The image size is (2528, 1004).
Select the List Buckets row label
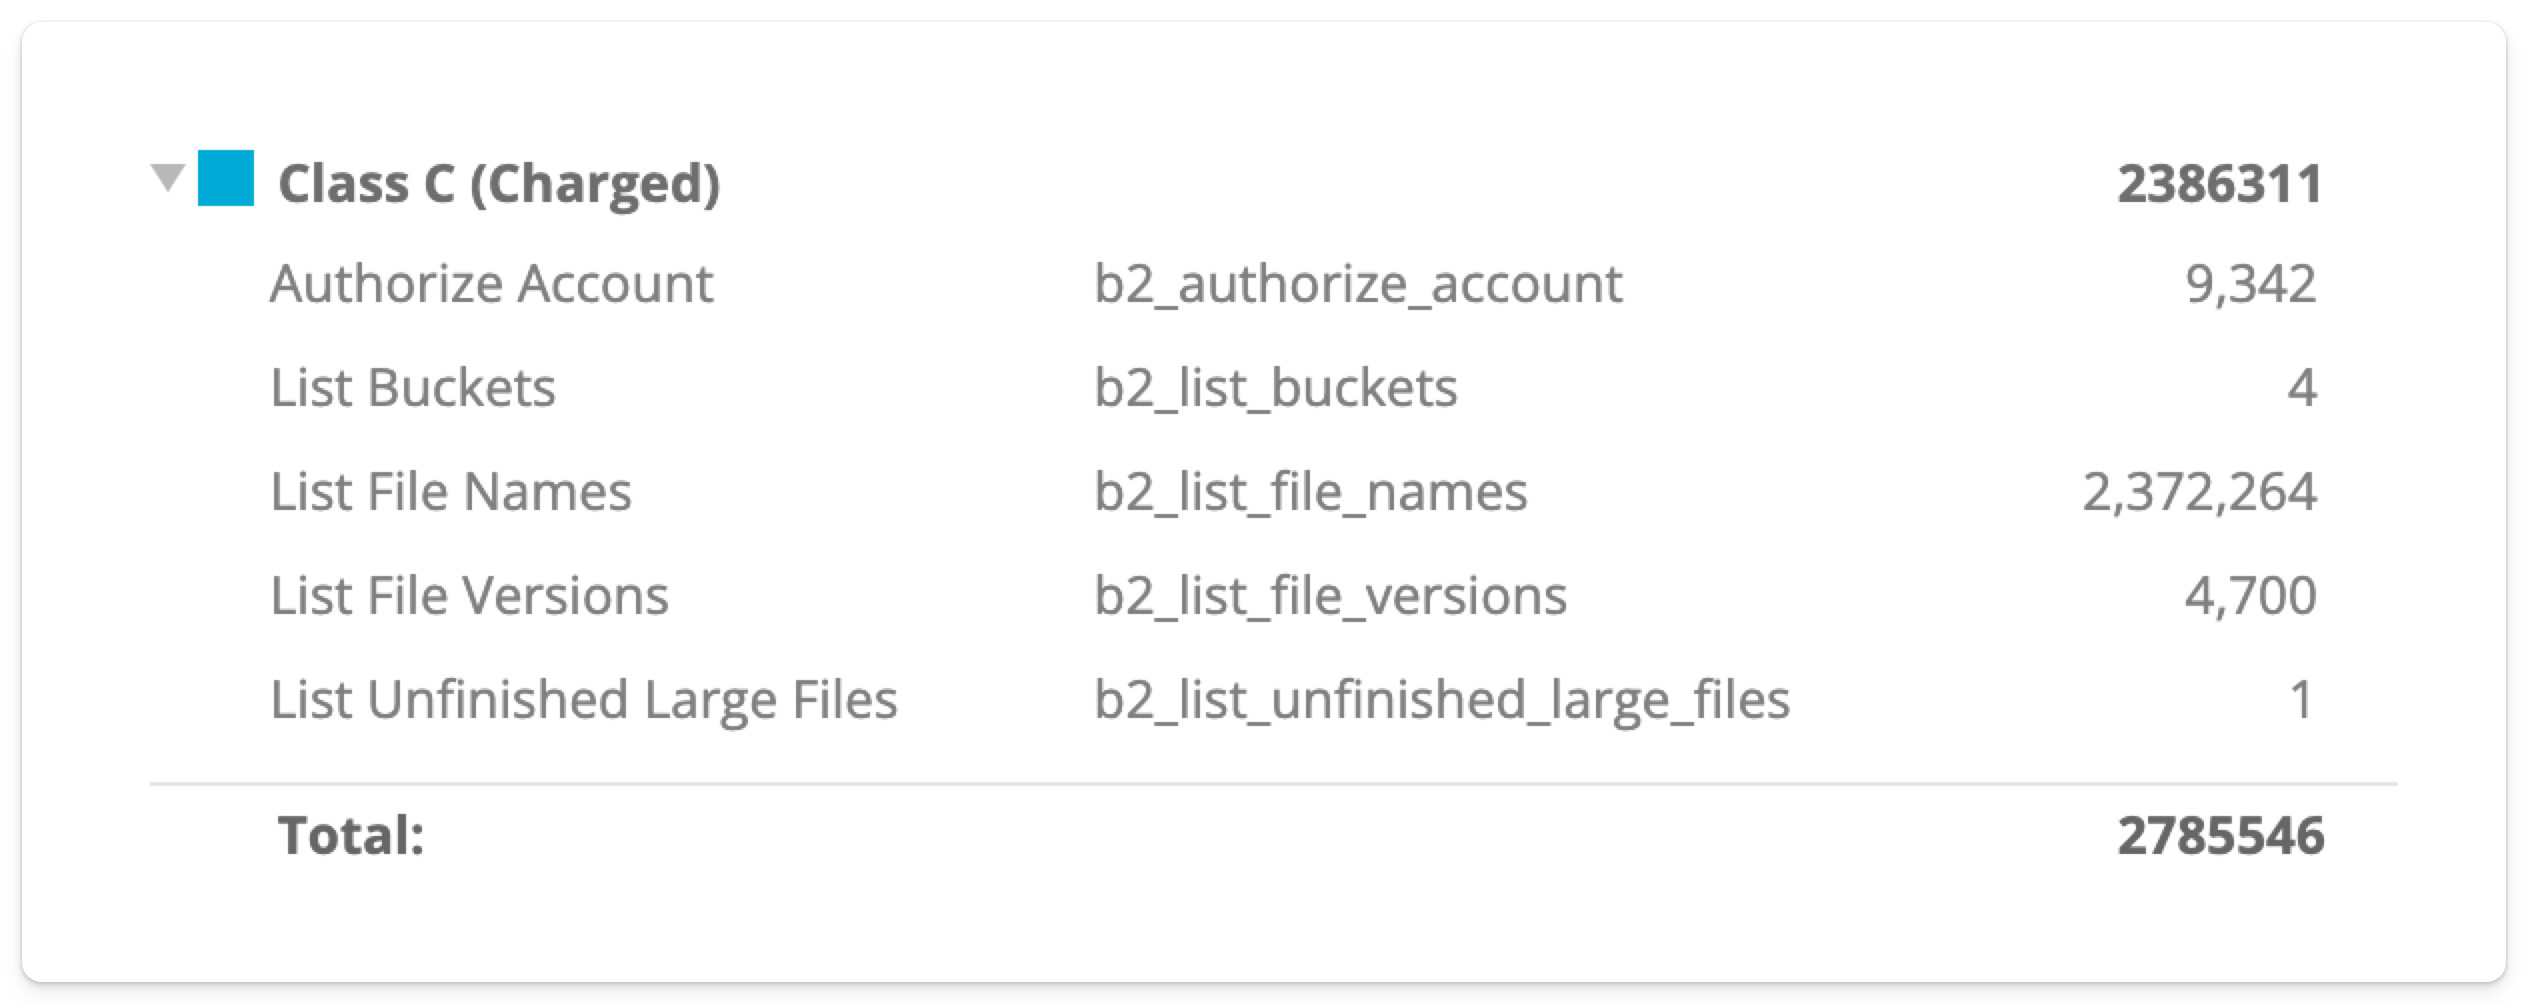pos(413,388)
